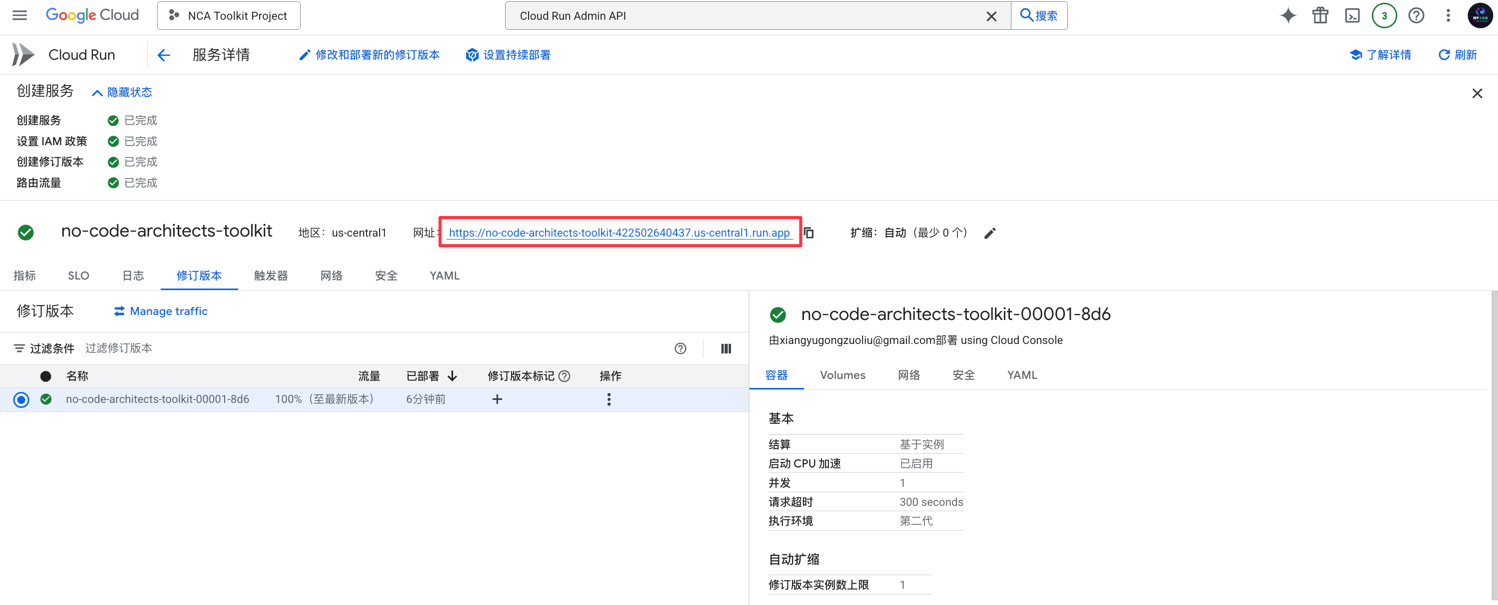Open the Google Cloud navigation hamburger menu
This screenshot has height=605, width=1498.
20,15
